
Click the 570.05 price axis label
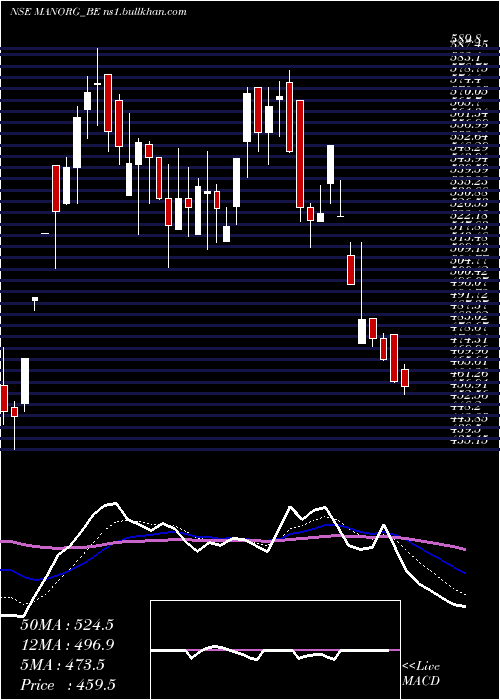coord(468,91)
